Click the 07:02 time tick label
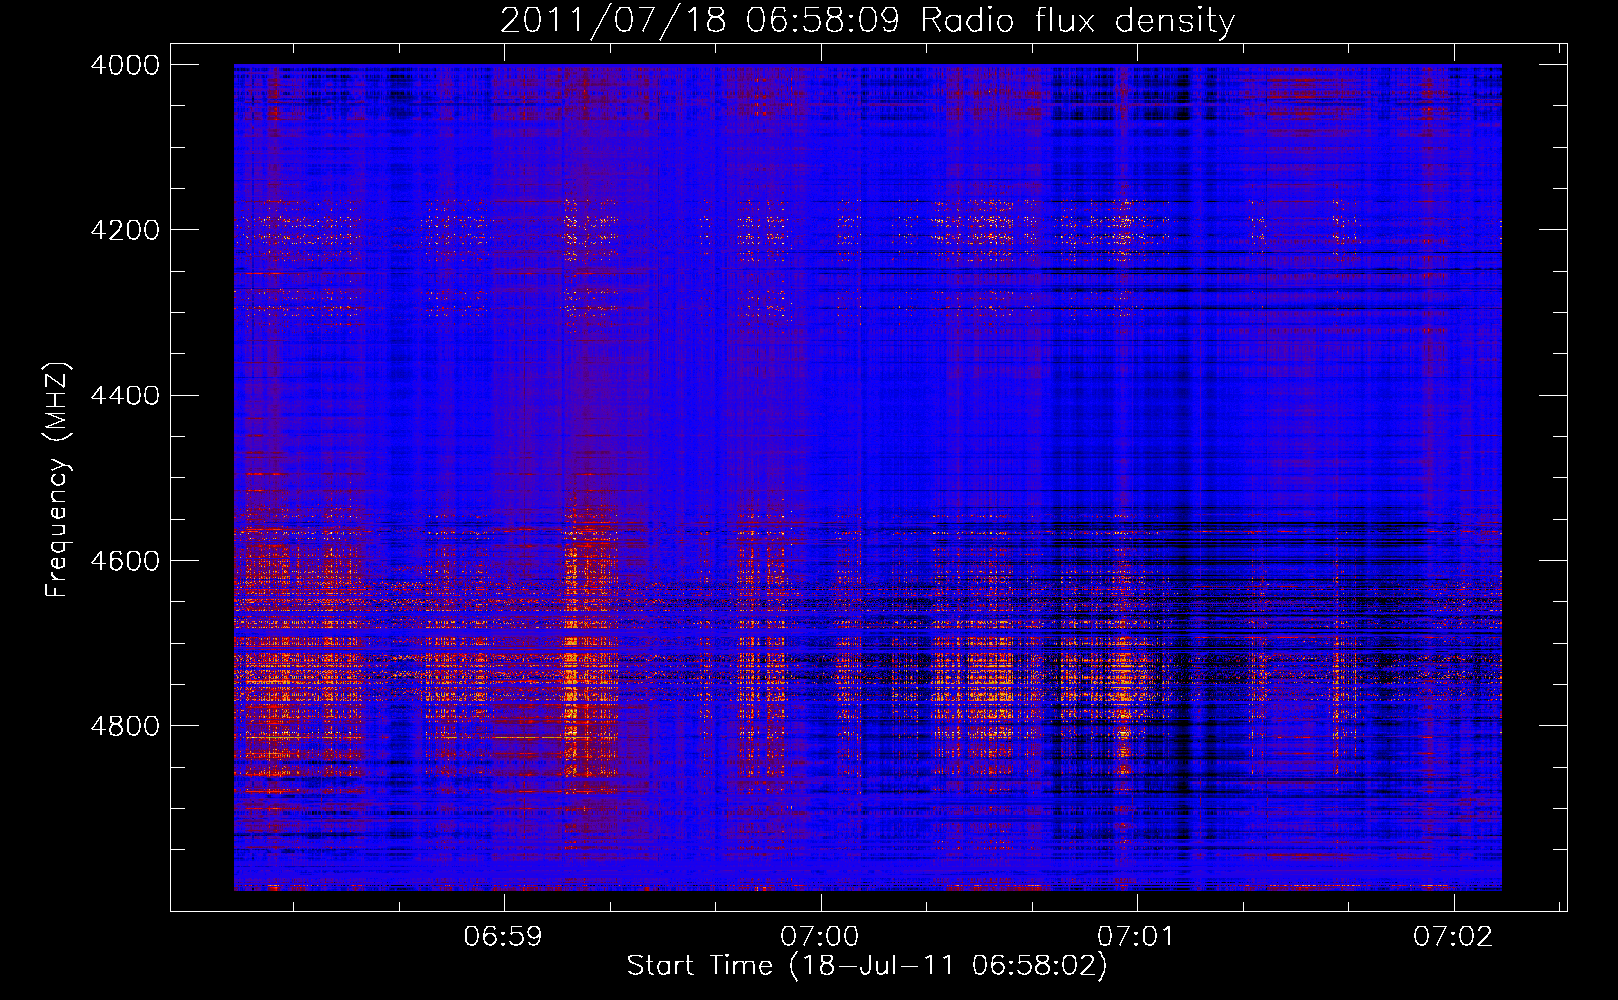Image resolution: width=1618 pixels, height=1000 pixels. pos(1453,937)
